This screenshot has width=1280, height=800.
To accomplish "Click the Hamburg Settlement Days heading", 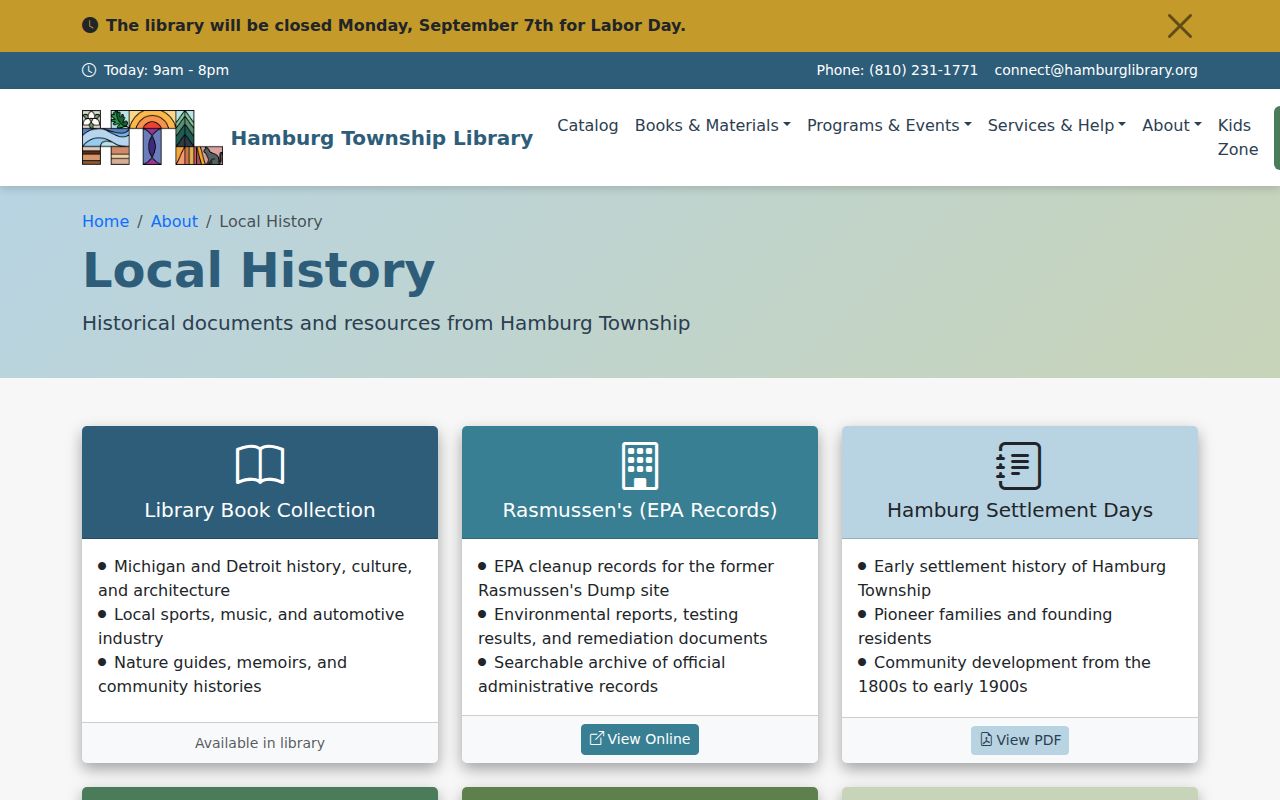I will tap(1020, 510).
